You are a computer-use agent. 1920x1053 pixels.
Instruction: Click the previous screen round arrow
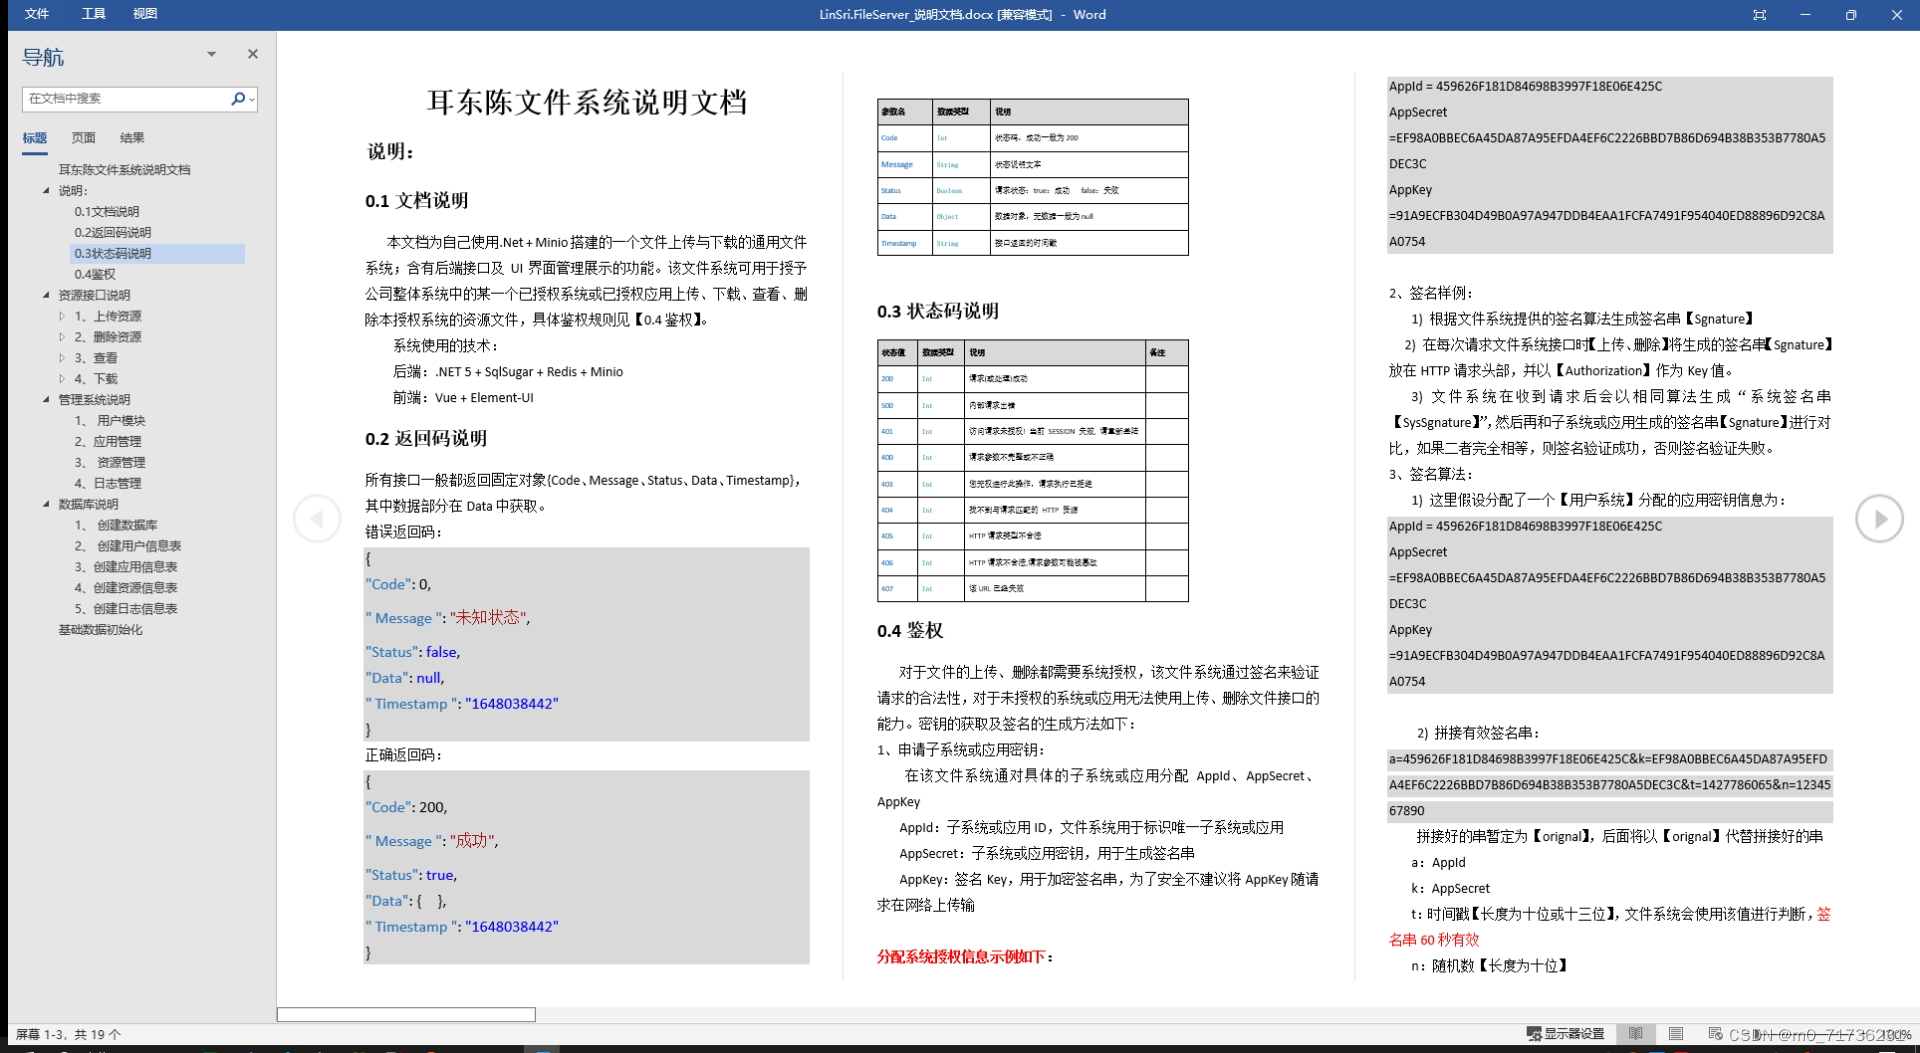click(x=317, y=519)
